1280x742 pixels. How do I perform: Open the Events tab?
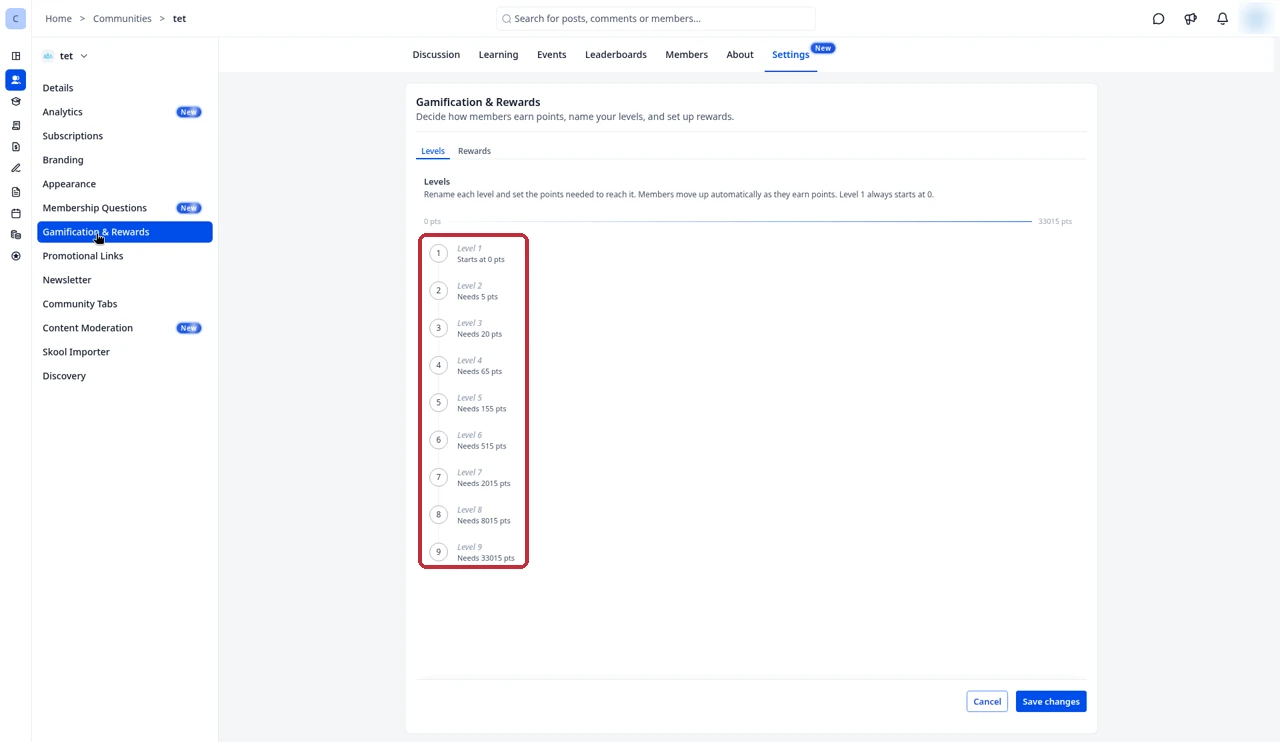551,55
